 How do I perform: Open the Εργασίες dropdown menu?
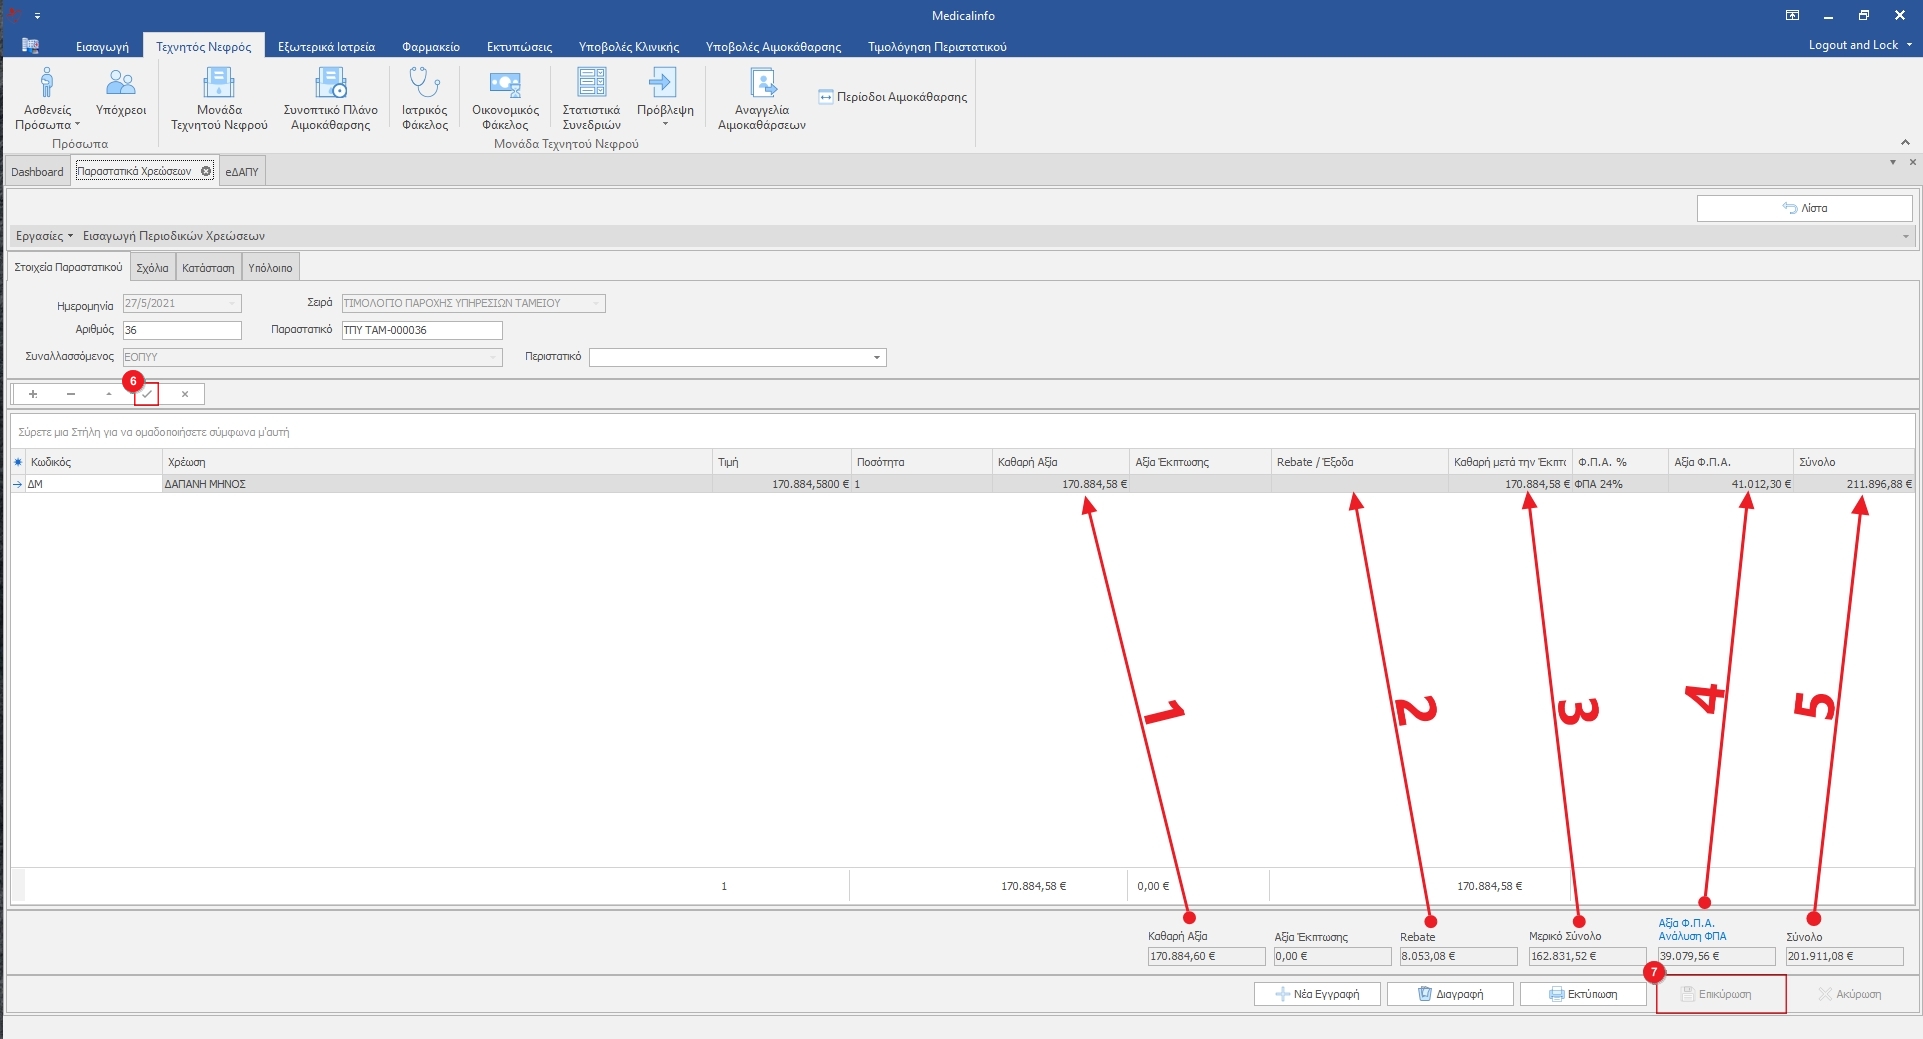44,236
